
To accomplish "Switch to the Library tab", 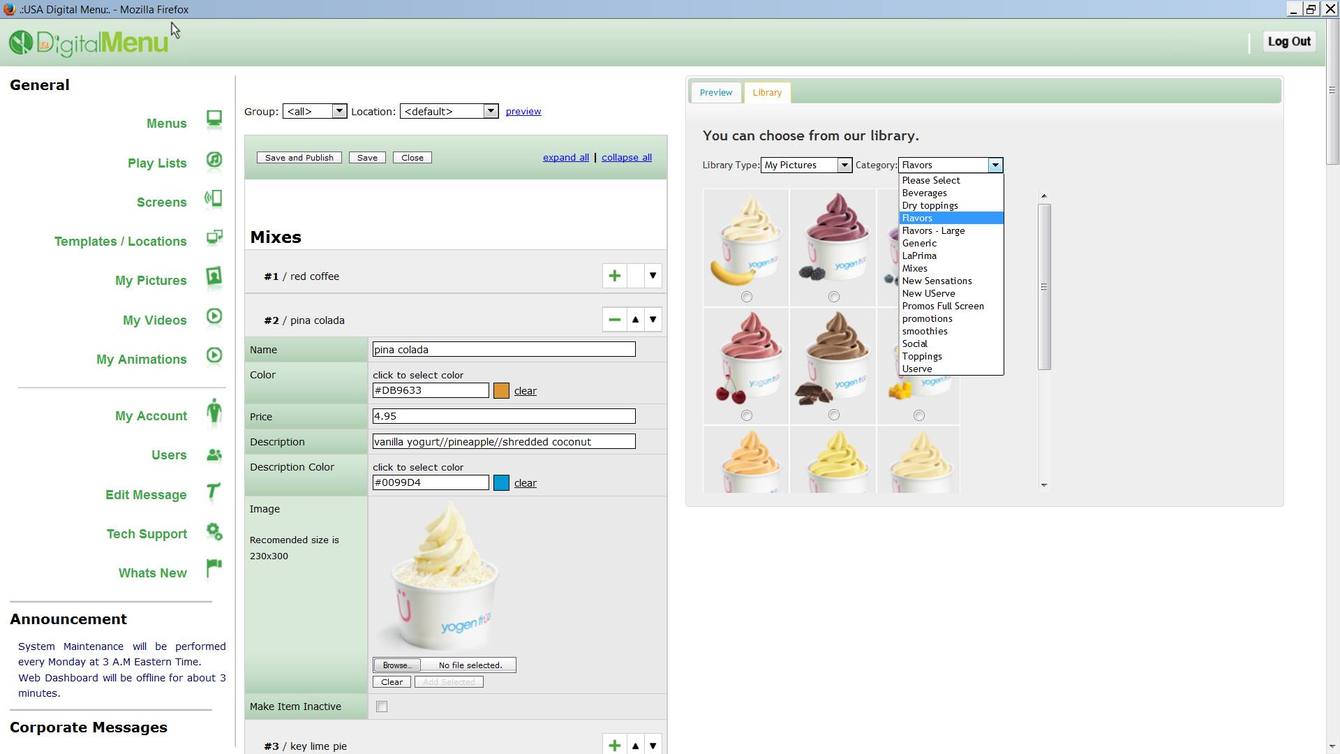I will (767, 92).
